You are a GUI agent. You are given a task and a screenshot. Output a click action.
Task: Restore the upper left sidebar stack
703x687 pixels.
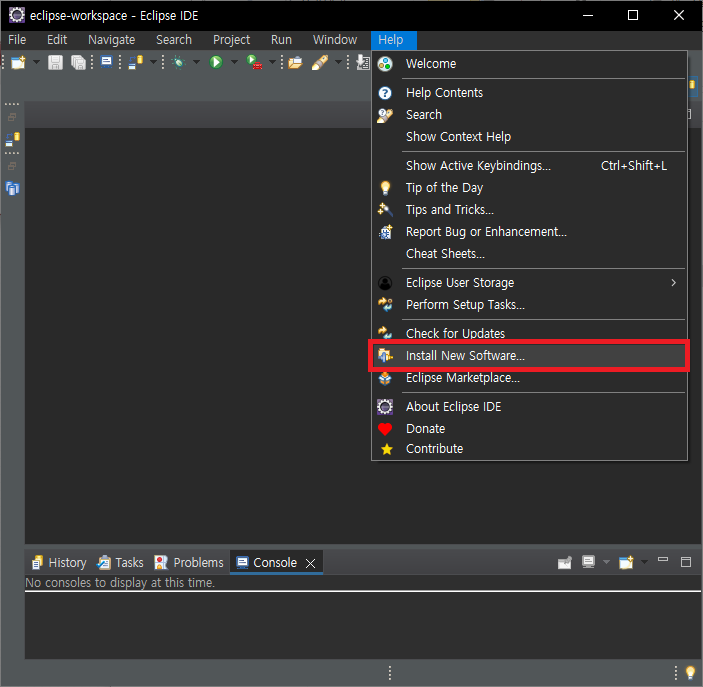click(12, 117)
